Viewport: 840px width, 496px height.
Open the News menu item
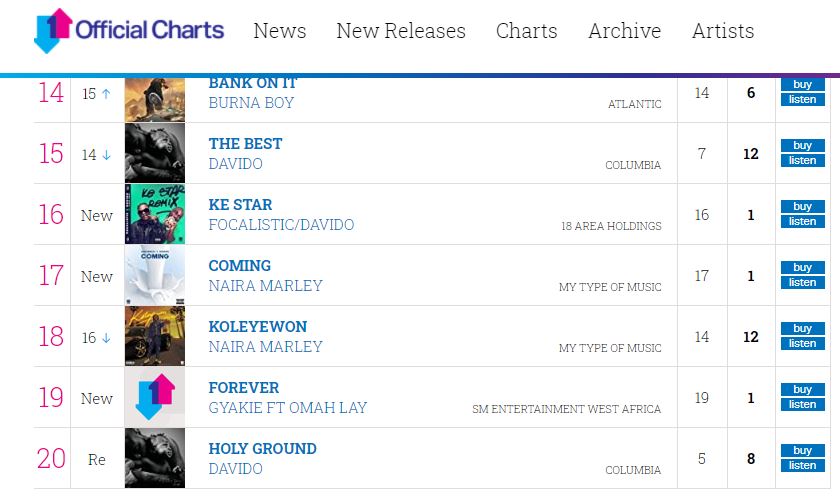coord(280,31)
